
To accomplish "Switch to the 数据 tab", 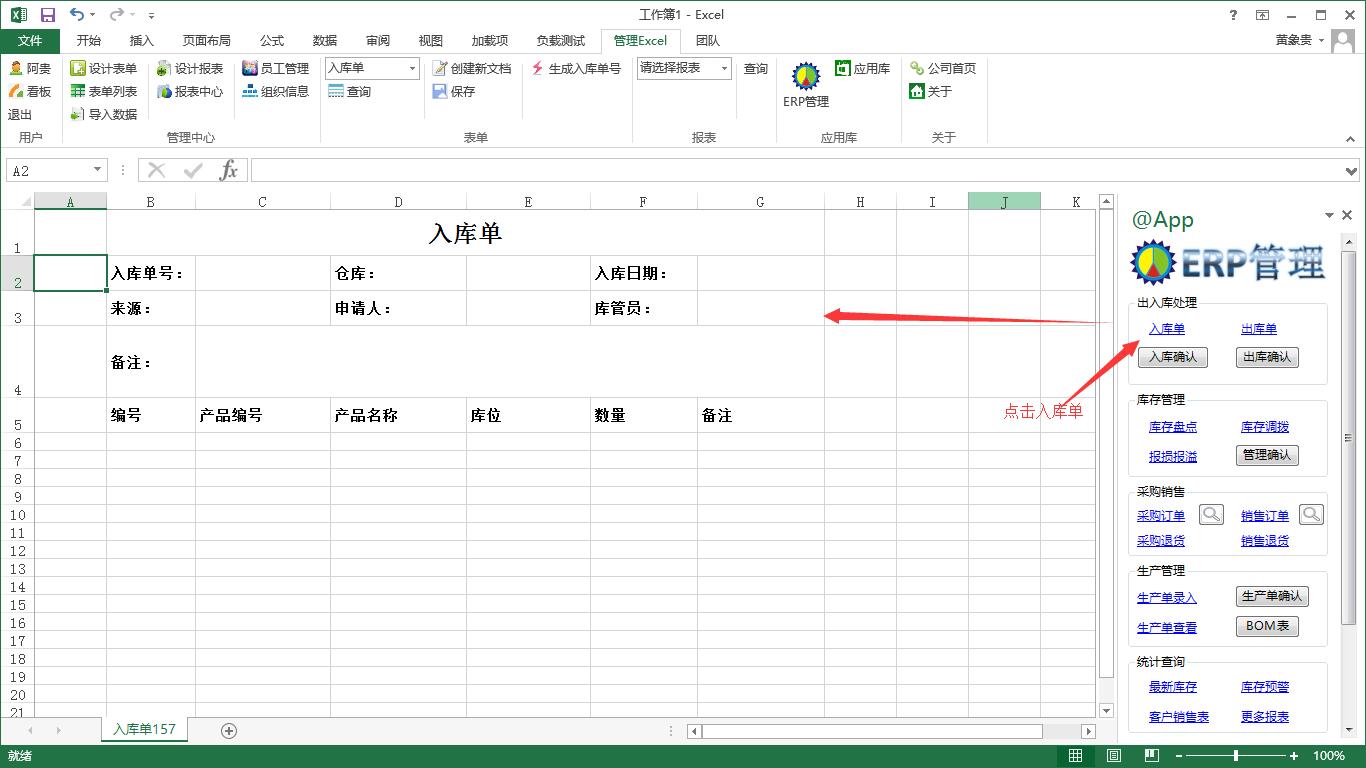I will click(325, 41).
